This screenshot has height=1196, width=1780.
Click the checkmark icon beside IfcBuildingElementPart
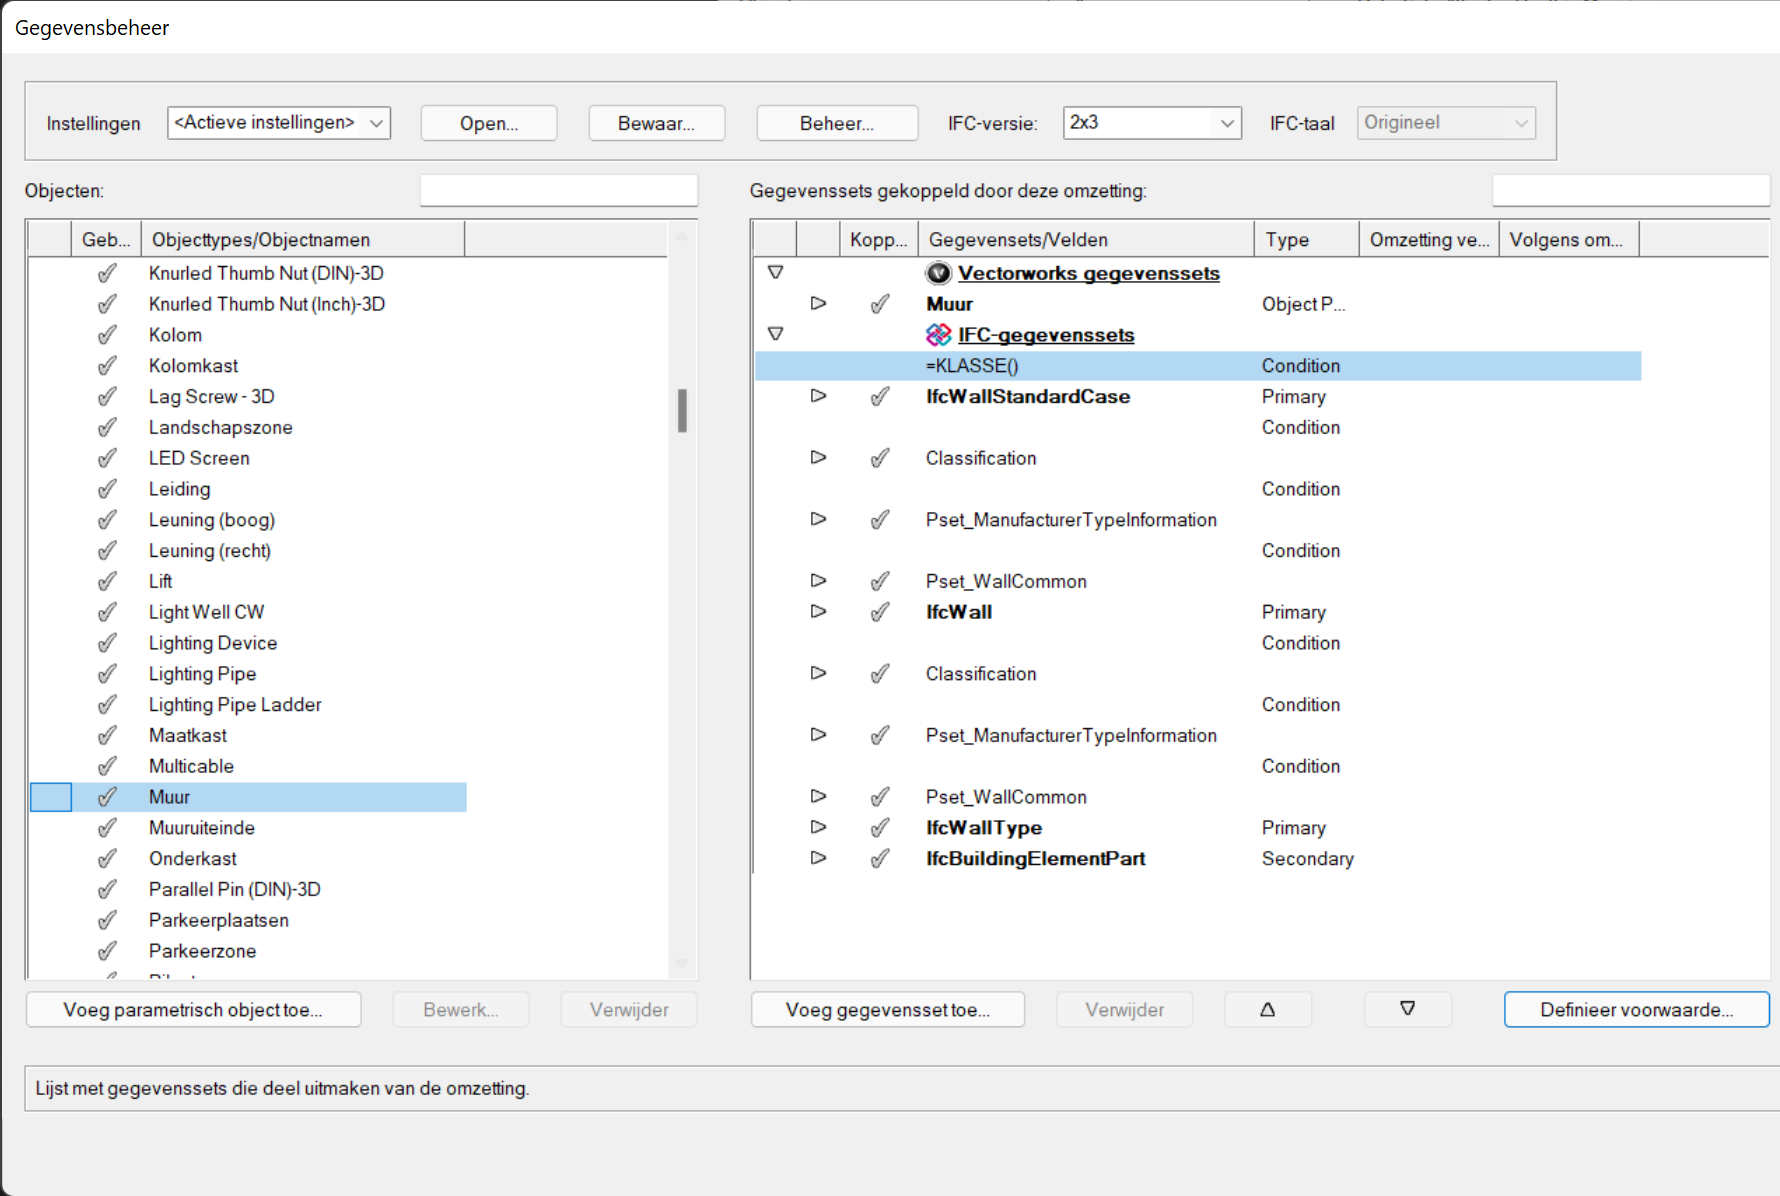pos(880,859)
